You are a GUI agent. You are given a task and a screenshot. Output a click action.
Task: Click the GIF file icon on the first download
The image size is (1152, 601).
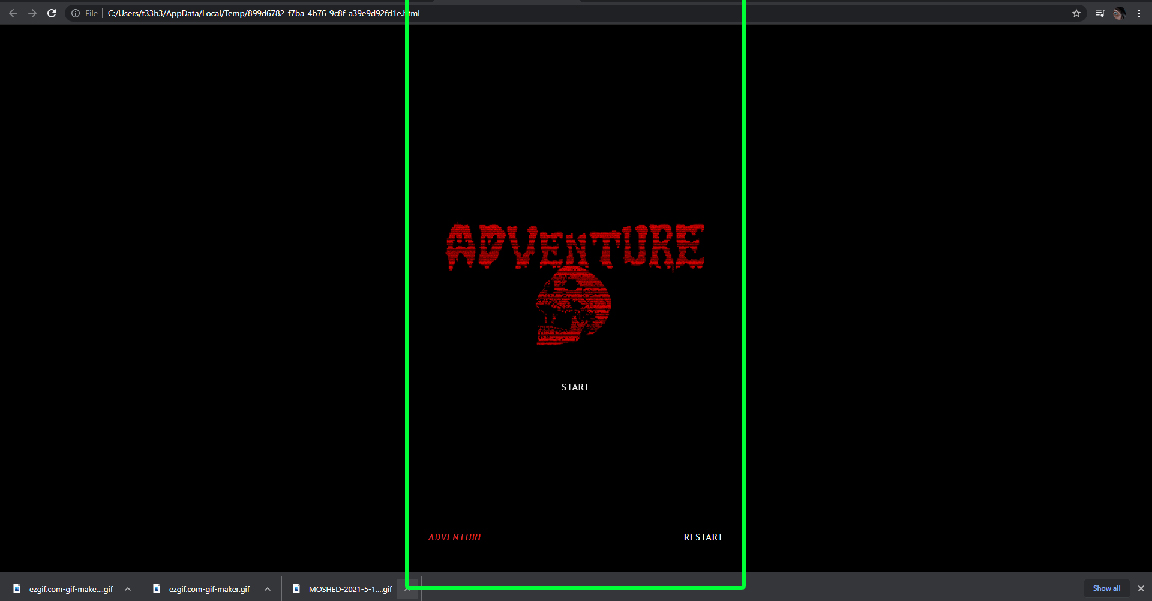pyautogui.click(x=16, y=589)
